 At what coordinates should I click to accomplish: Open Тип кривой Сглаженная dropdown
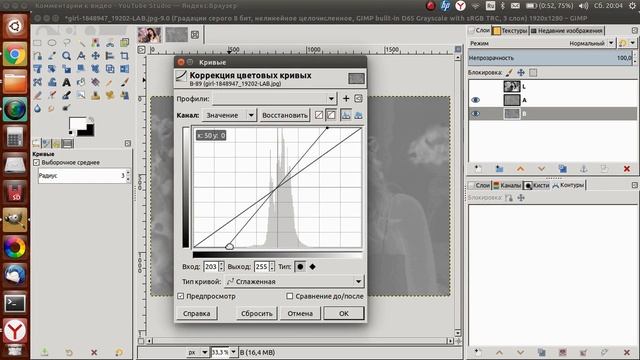(293, 281)
